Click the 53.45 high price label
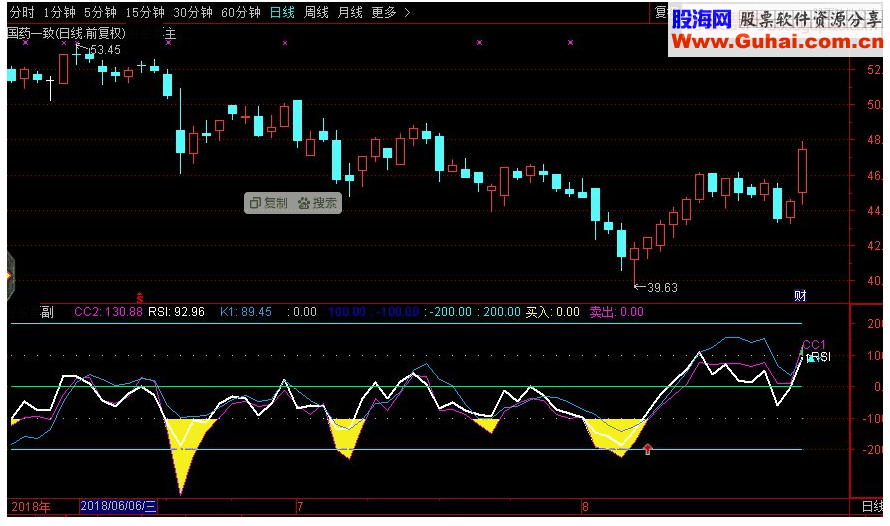The height and width of the screenshot is (526, 890). tap(105, 50)
